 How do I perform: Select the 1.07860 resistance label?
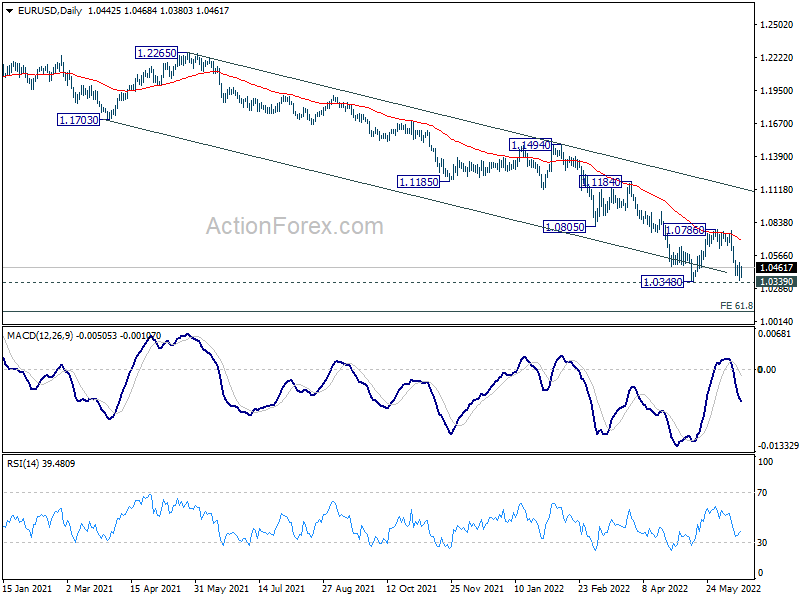click(x=686, y=230)
